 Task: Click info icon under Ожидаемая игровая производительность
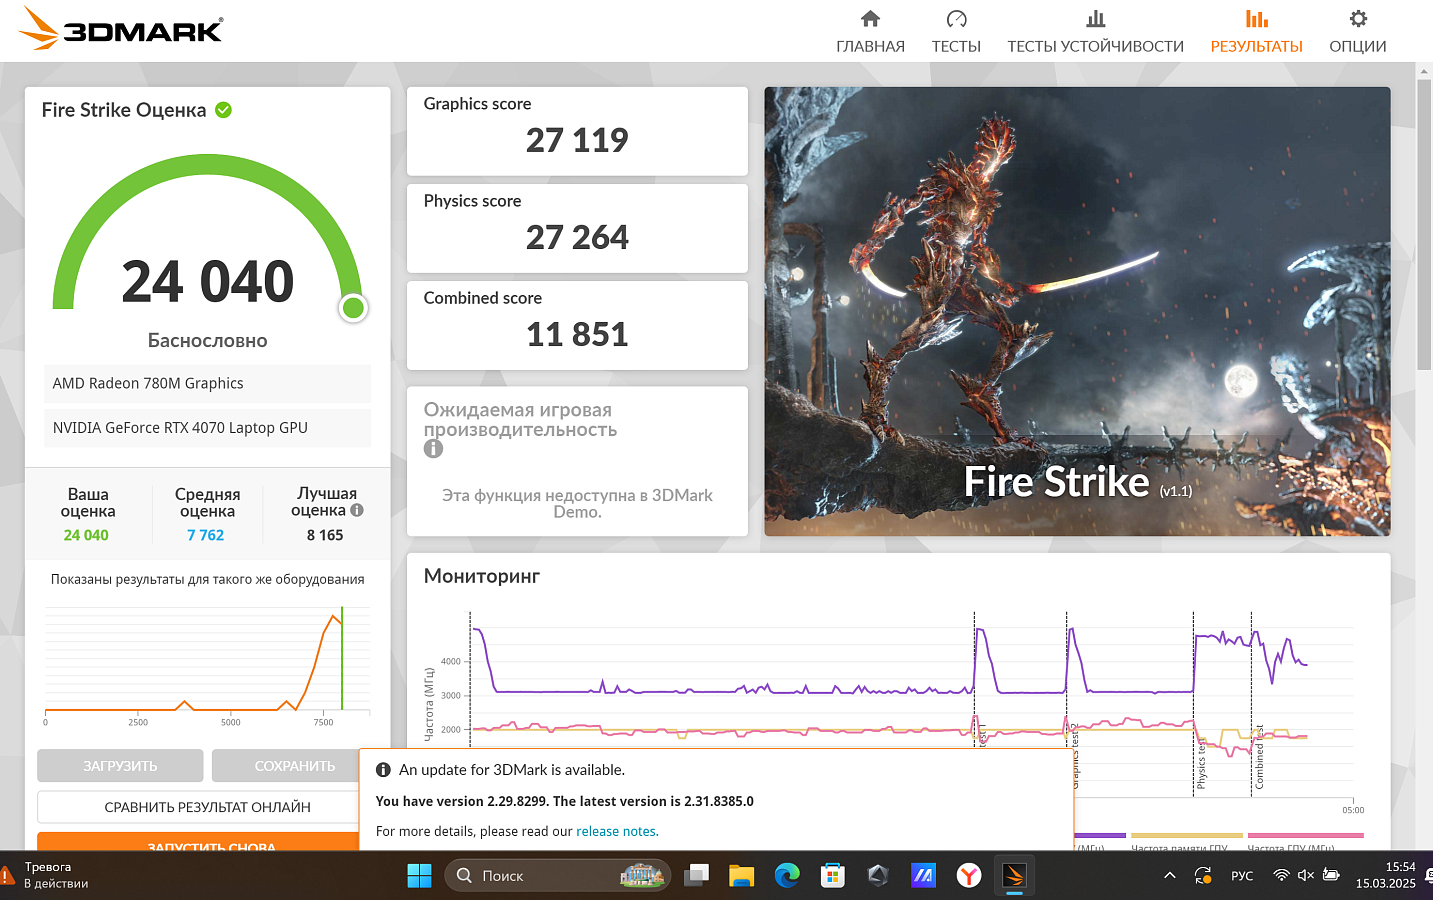pos(433,449)
